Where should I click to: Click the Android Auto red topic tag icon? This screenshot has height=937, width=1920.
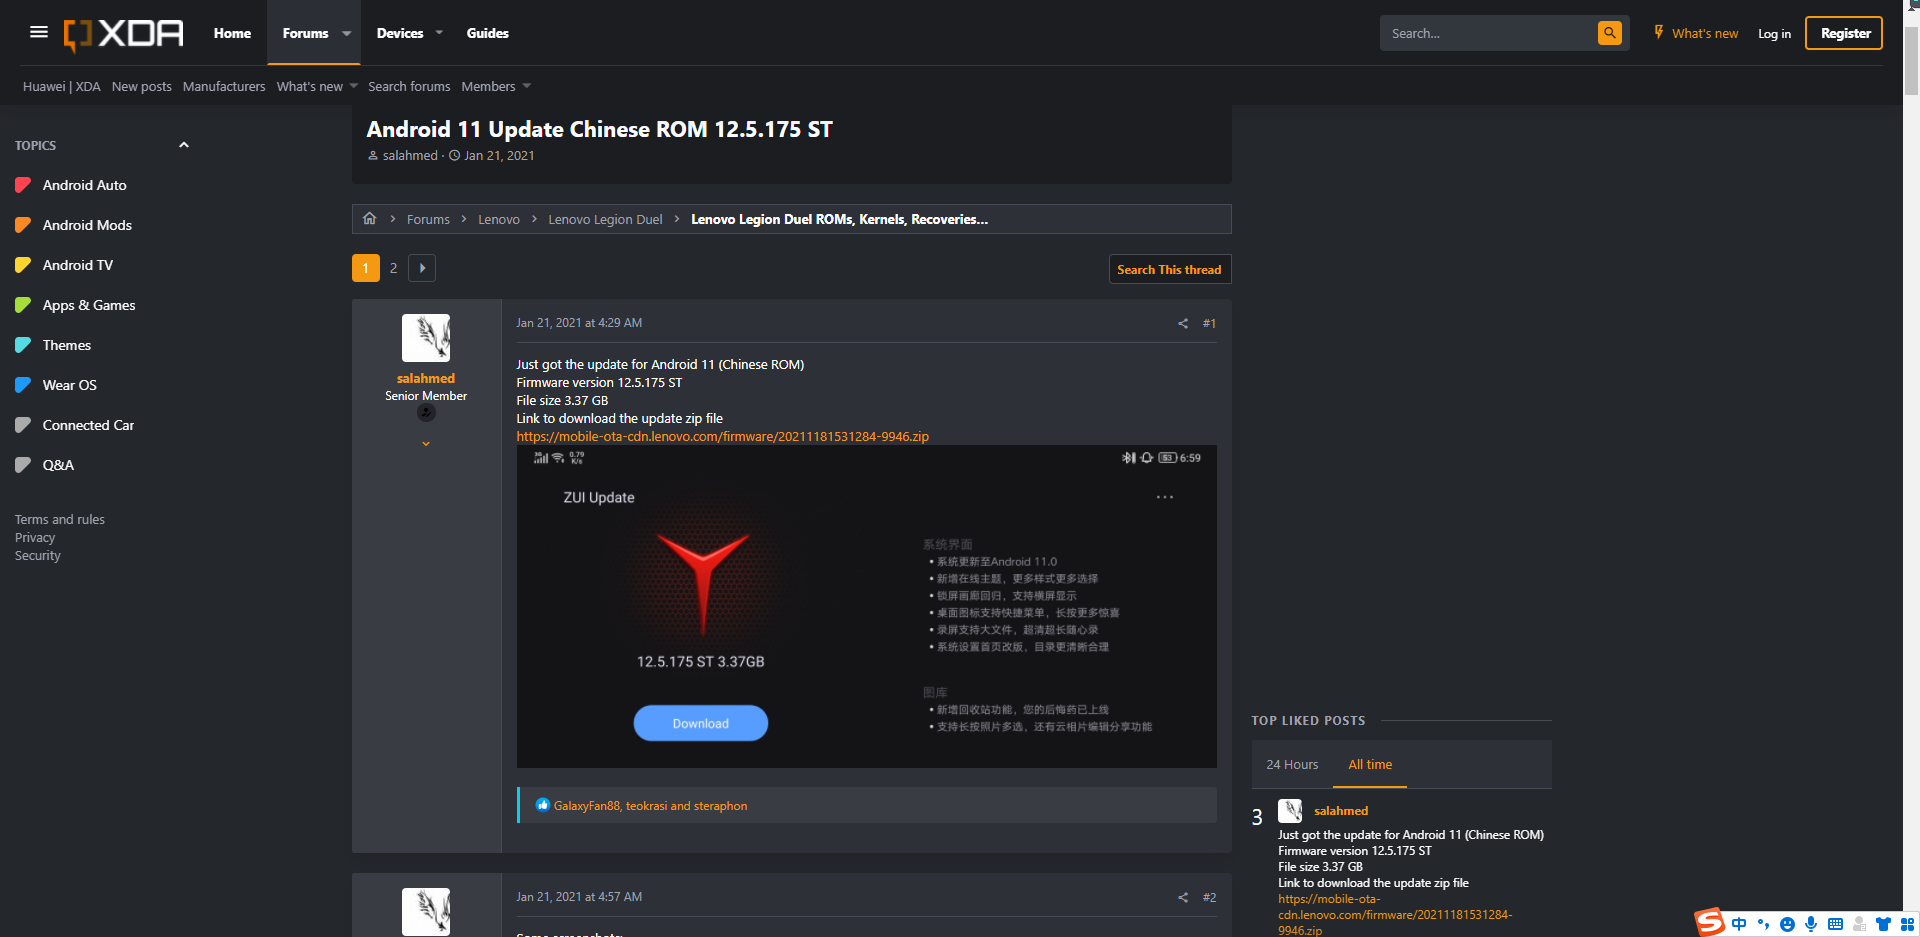tap(23, 185)
